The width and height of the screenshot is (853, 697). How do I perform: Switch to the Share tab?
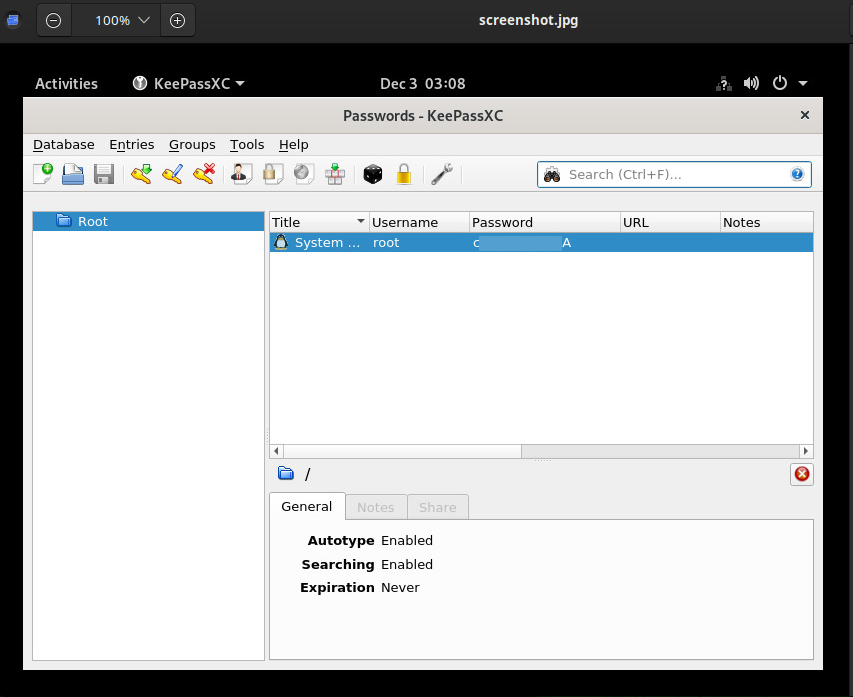pyautogui.click(x=438, y=507)
